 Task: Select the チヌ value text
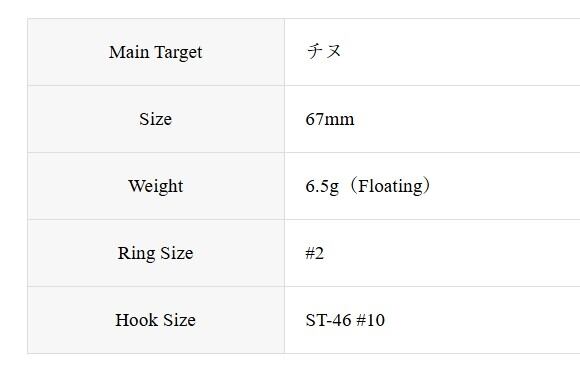click(x=324, y=51)
